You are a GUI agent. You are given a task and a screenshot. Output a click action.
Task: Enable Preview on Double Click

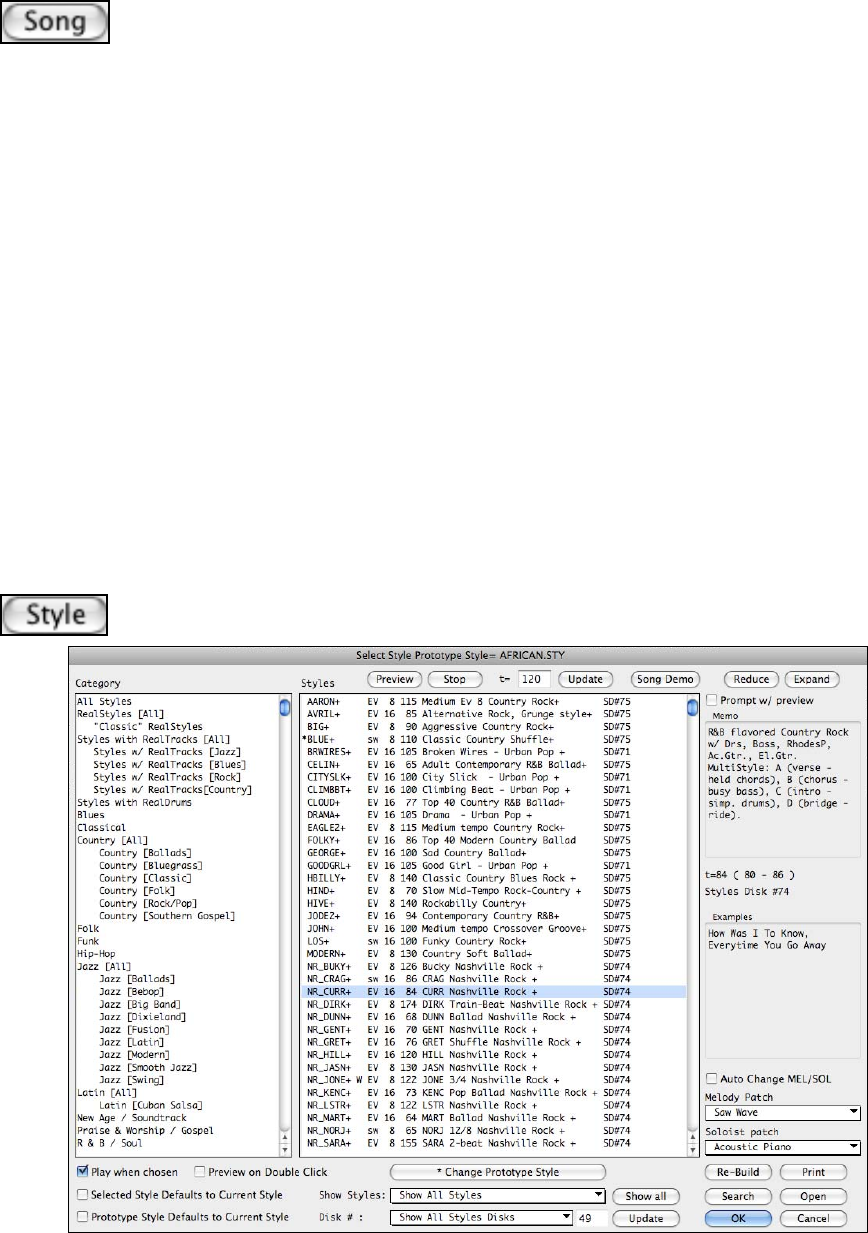(200, 1171)
